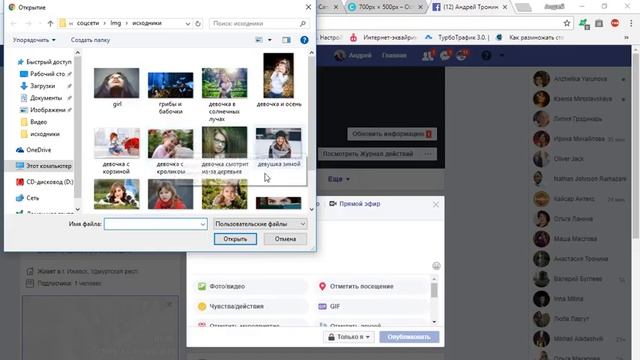
Task: Select Изображения folder in navigation pane
Action: tap(46, 110)
